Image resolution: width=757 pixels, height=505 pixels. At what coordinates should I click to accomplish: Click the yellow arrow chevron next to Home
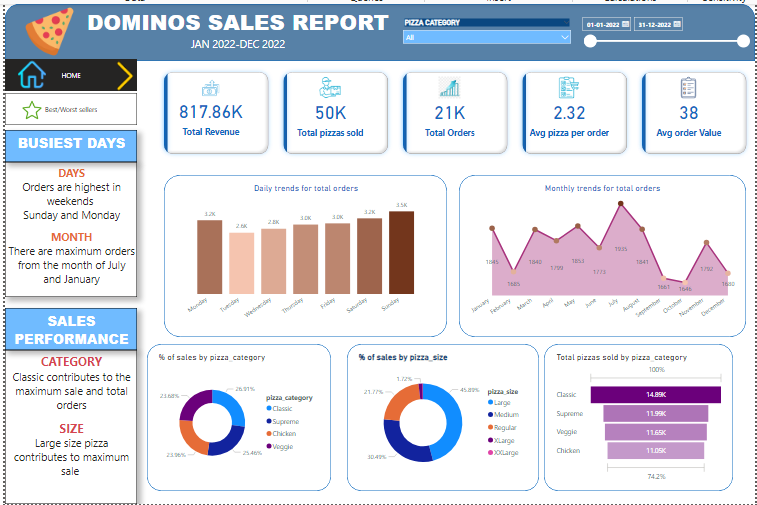(x=125, y=75)
